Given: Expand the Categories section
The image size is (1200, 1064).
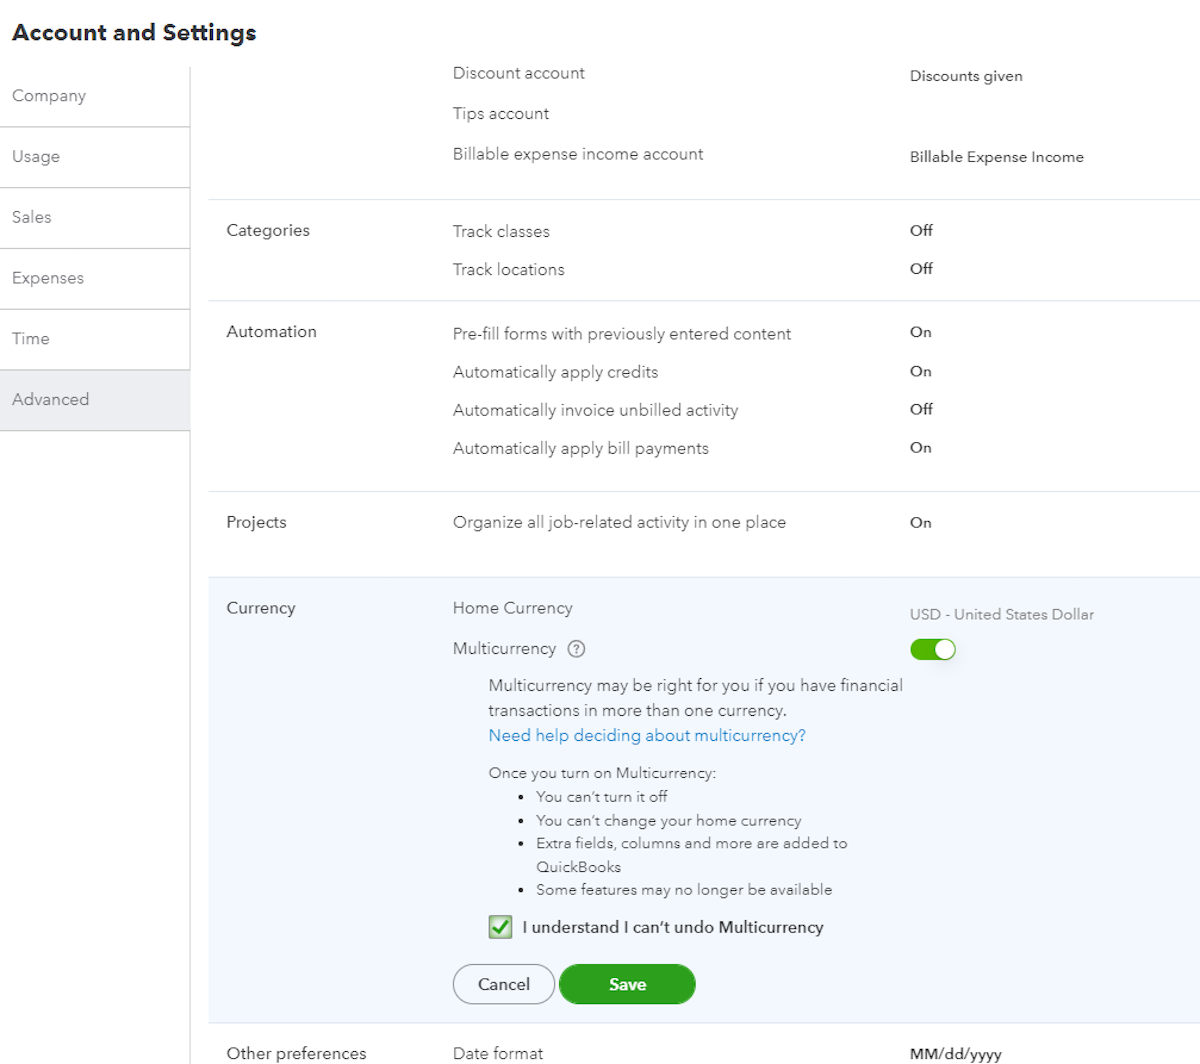Looking at the screenshot, I should [x=268, y=230].
